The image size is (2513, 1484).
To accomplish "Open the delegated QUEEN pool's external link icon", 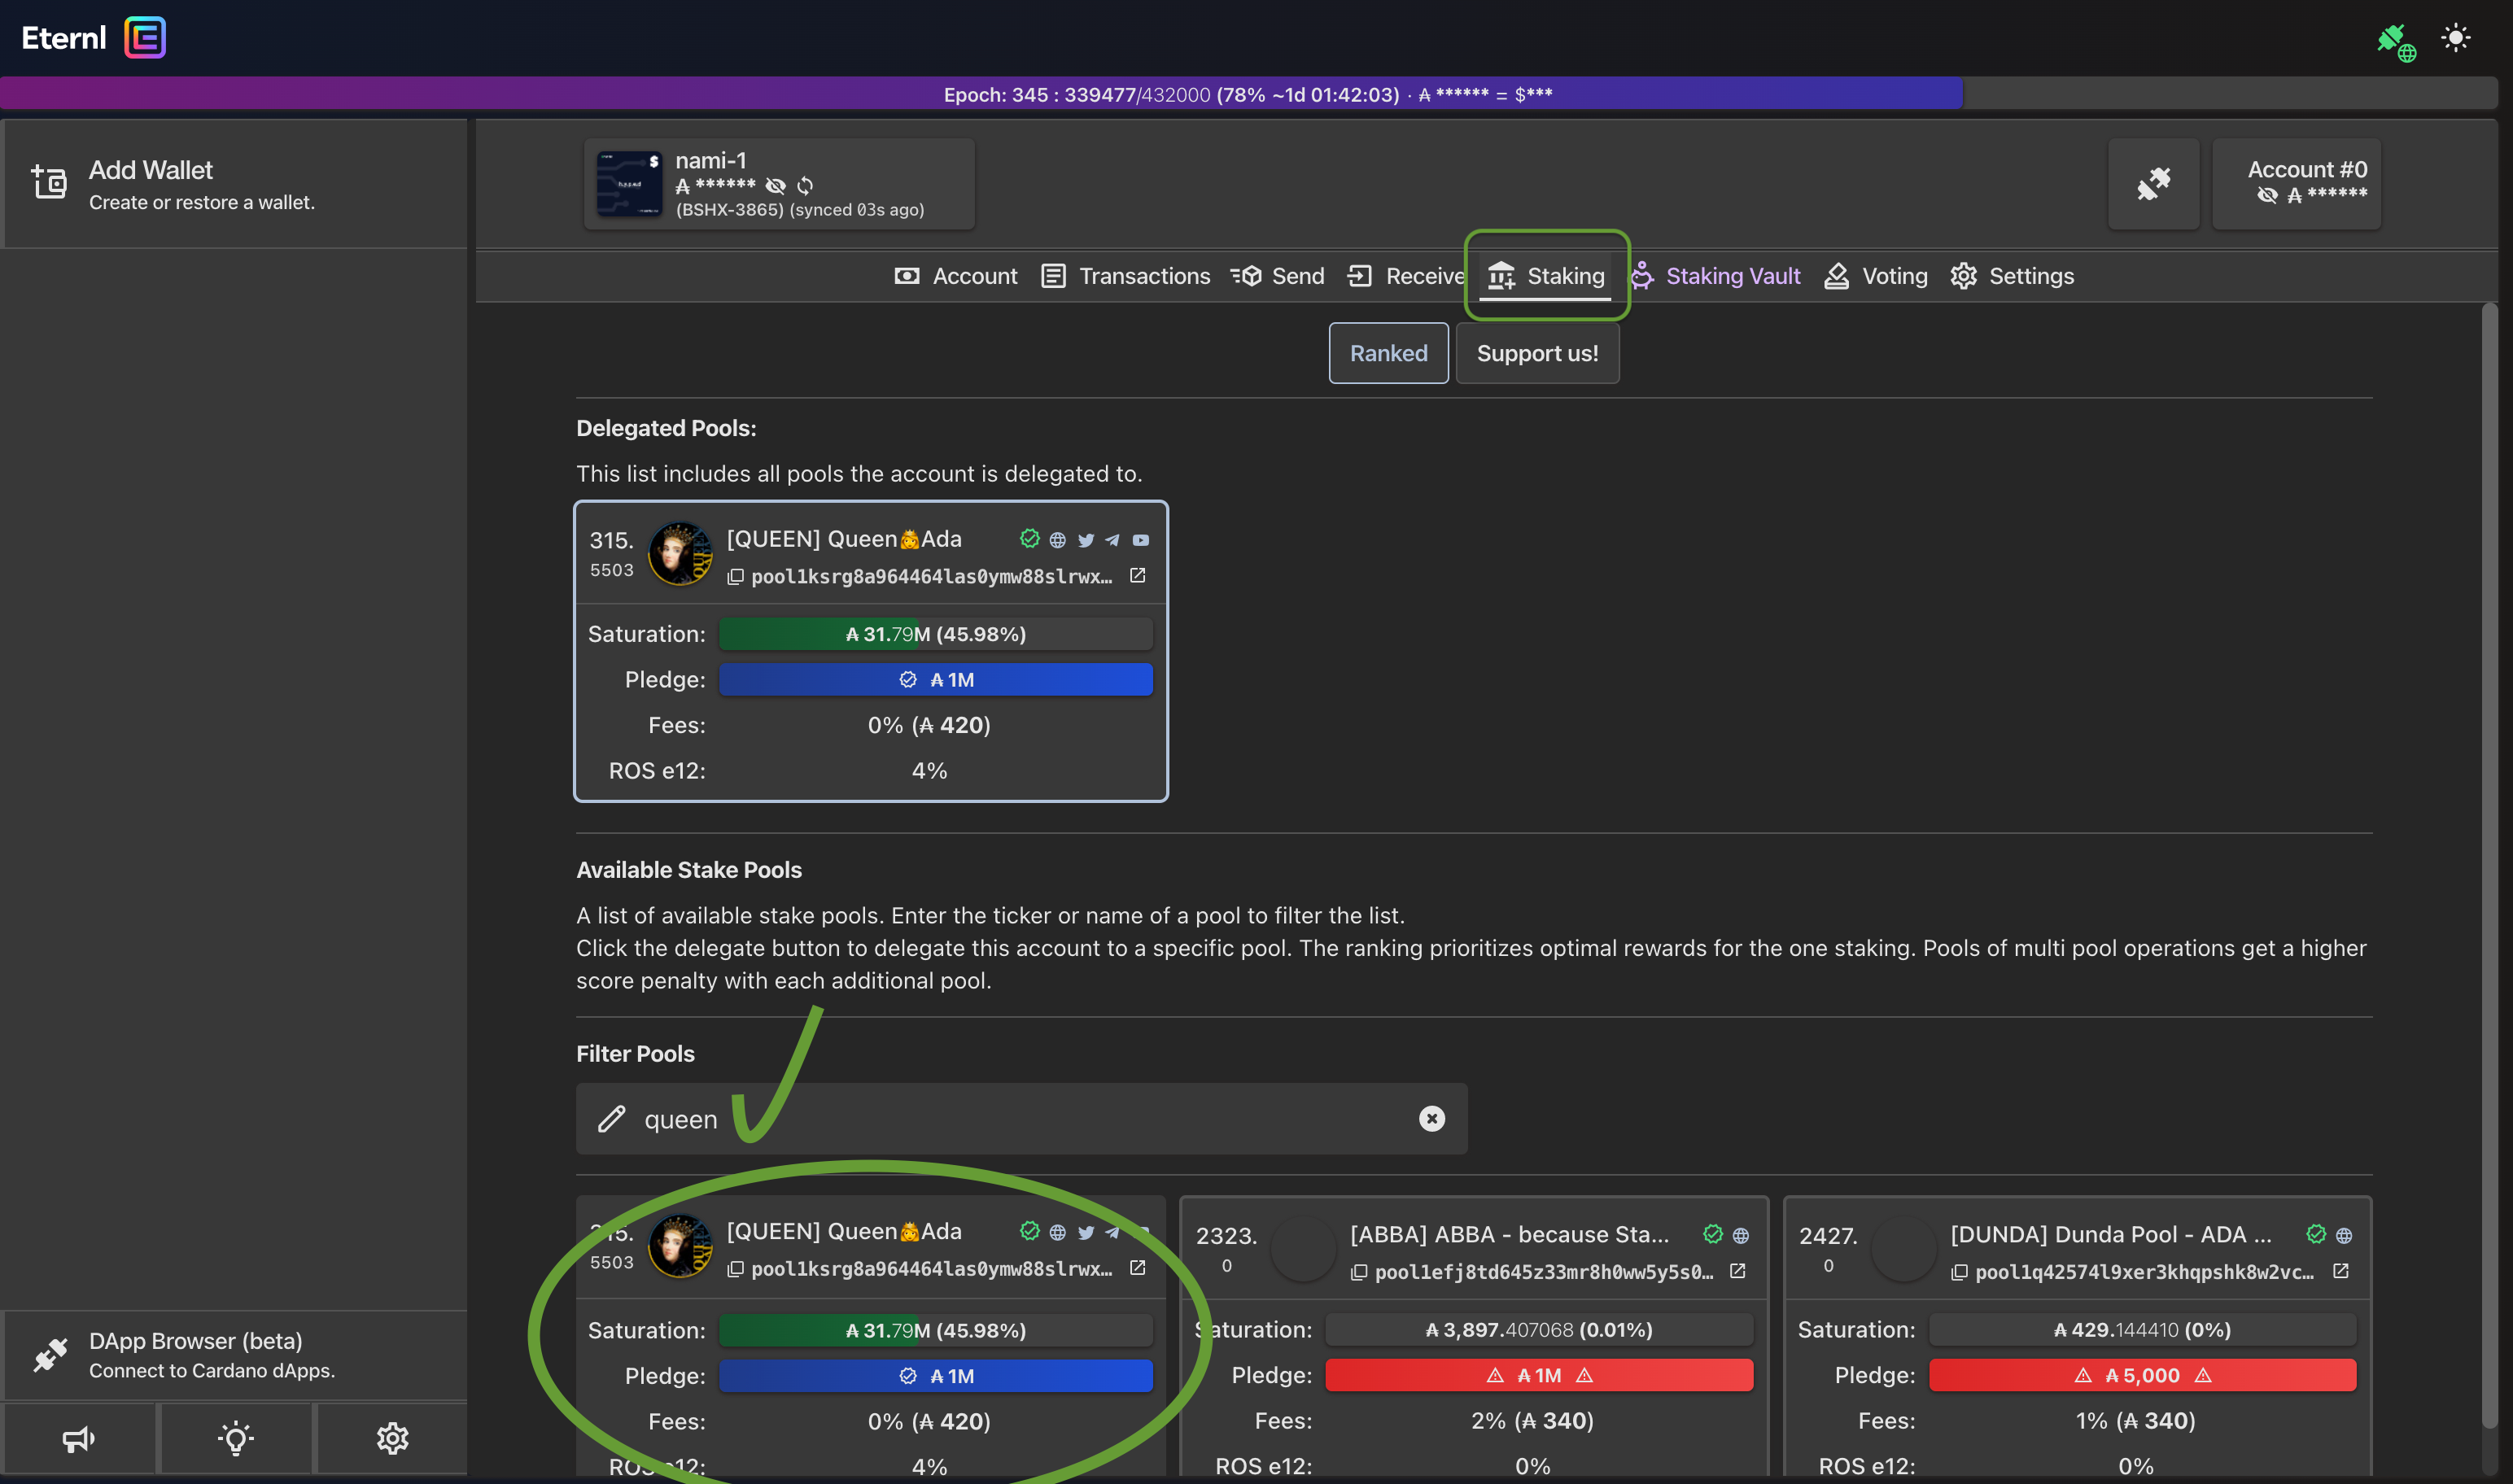I will tap(1137, 575).
